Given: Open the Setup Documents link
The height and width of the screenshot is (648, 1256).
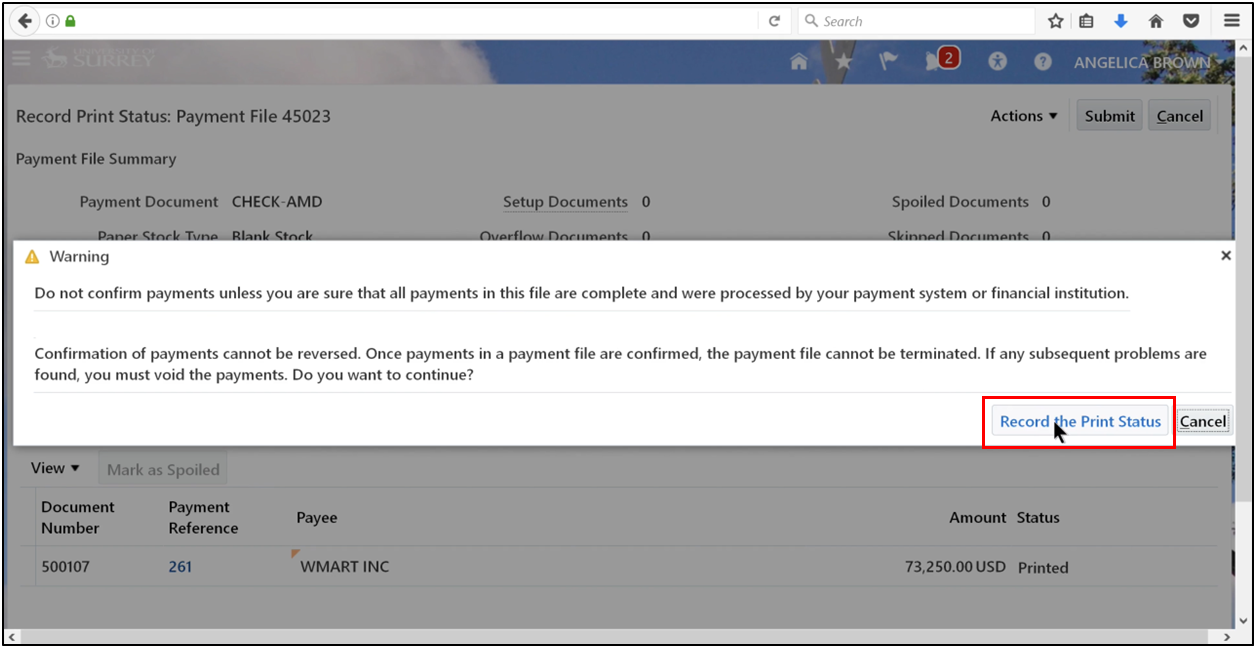Looking at the screenshot, I should click(565, 202).
